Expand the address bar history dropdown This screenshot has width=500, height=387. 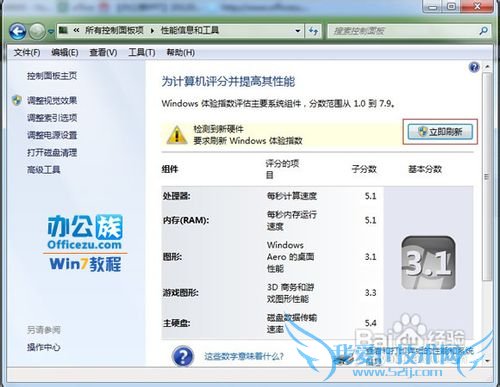point(298,31)
